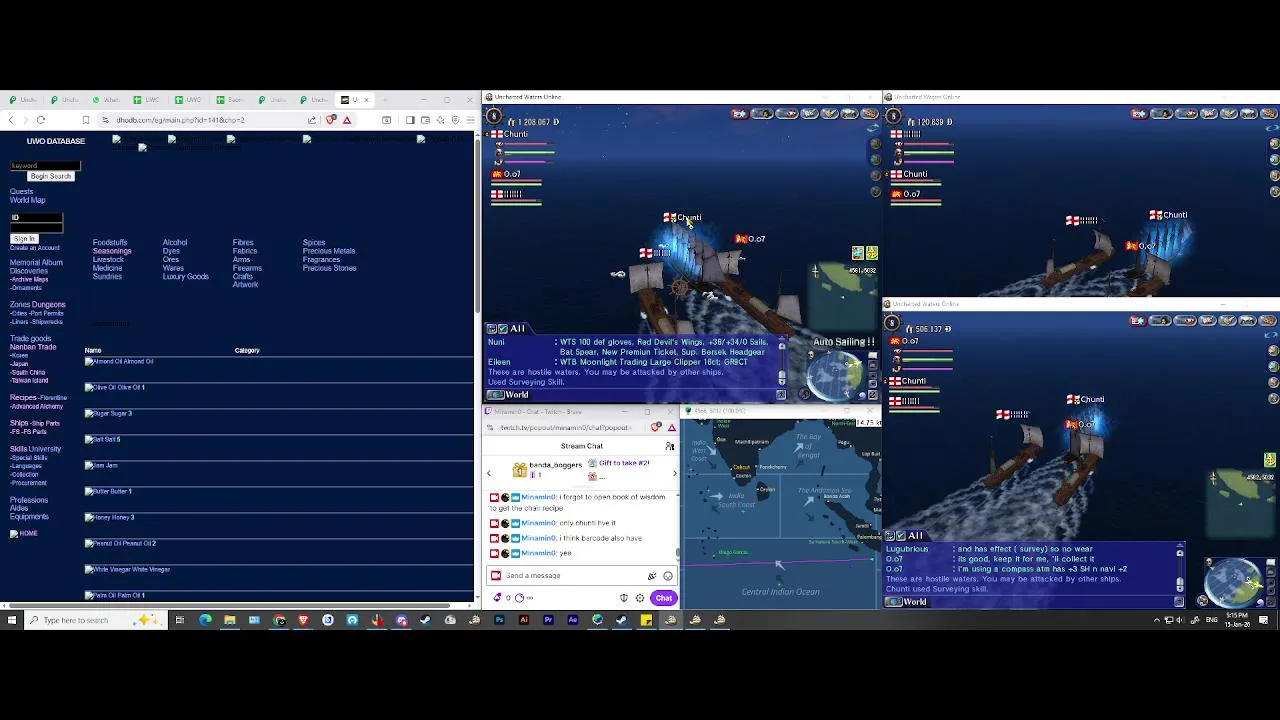This screenshot has width=1280, height=720.
Task: Reload the UWO Database page
Action: pos(41,120)
